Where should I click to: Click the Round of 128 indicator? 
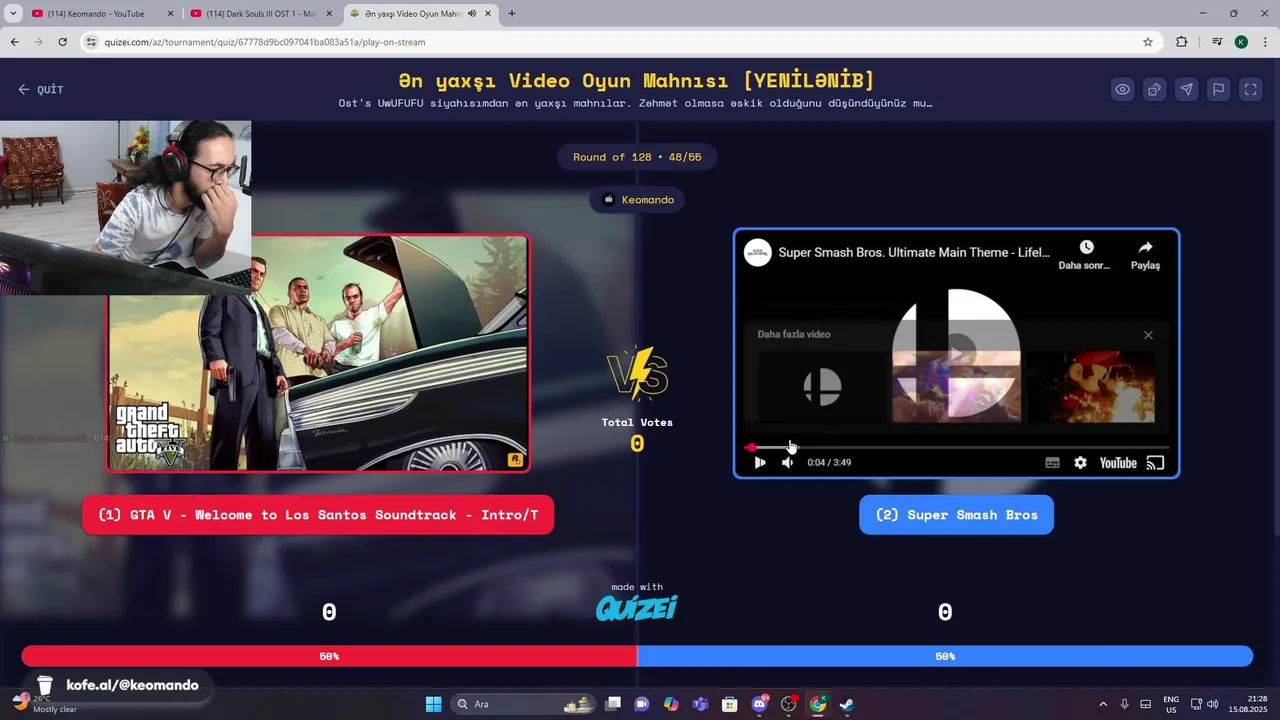pos(637,157)
